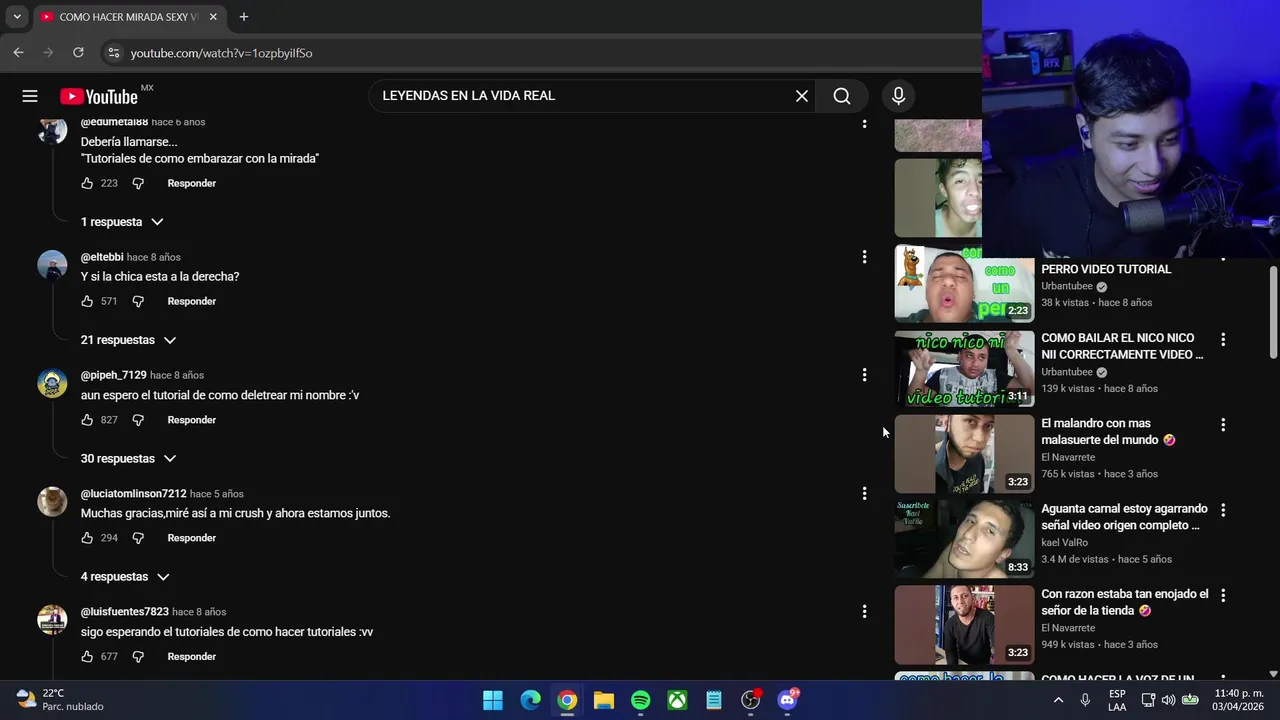Open options for 'Aguanta carnal' video
Image resolution: width=1280 pixels, height=720 pixels.
tap(1222, 510)
